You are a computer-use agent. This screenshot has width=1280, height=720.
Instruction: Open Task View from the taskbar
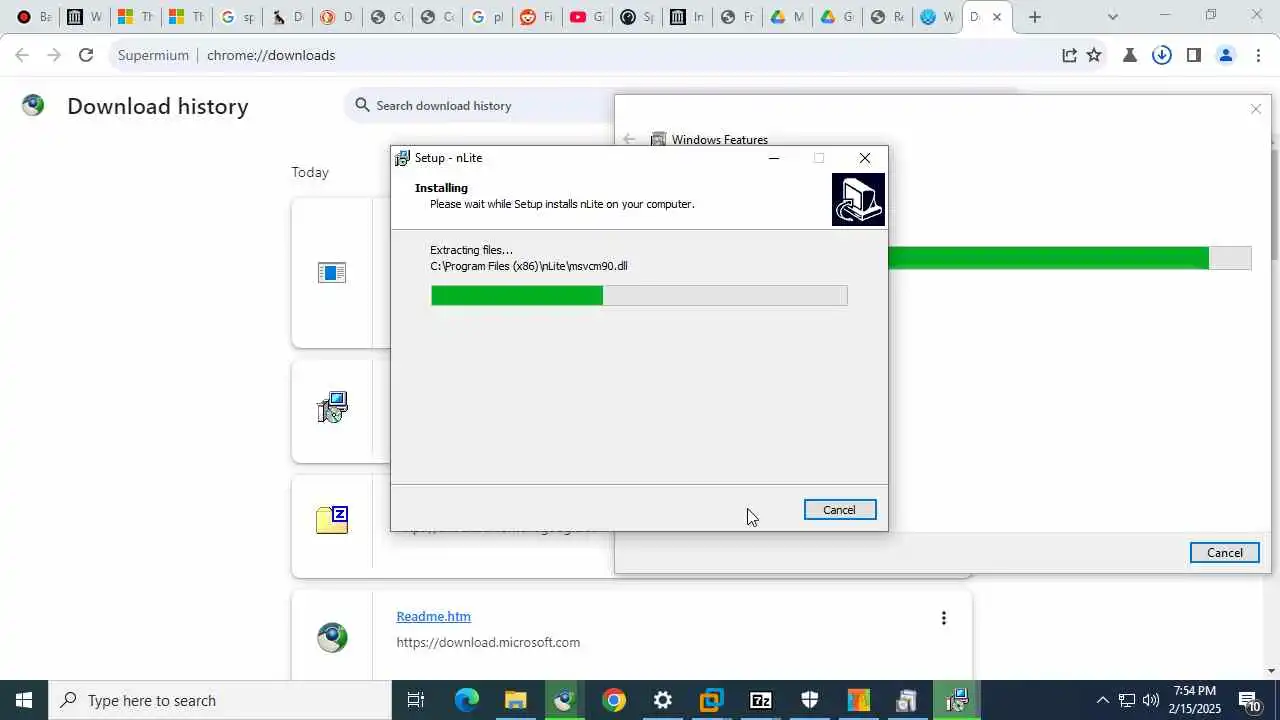coord(416,700)
